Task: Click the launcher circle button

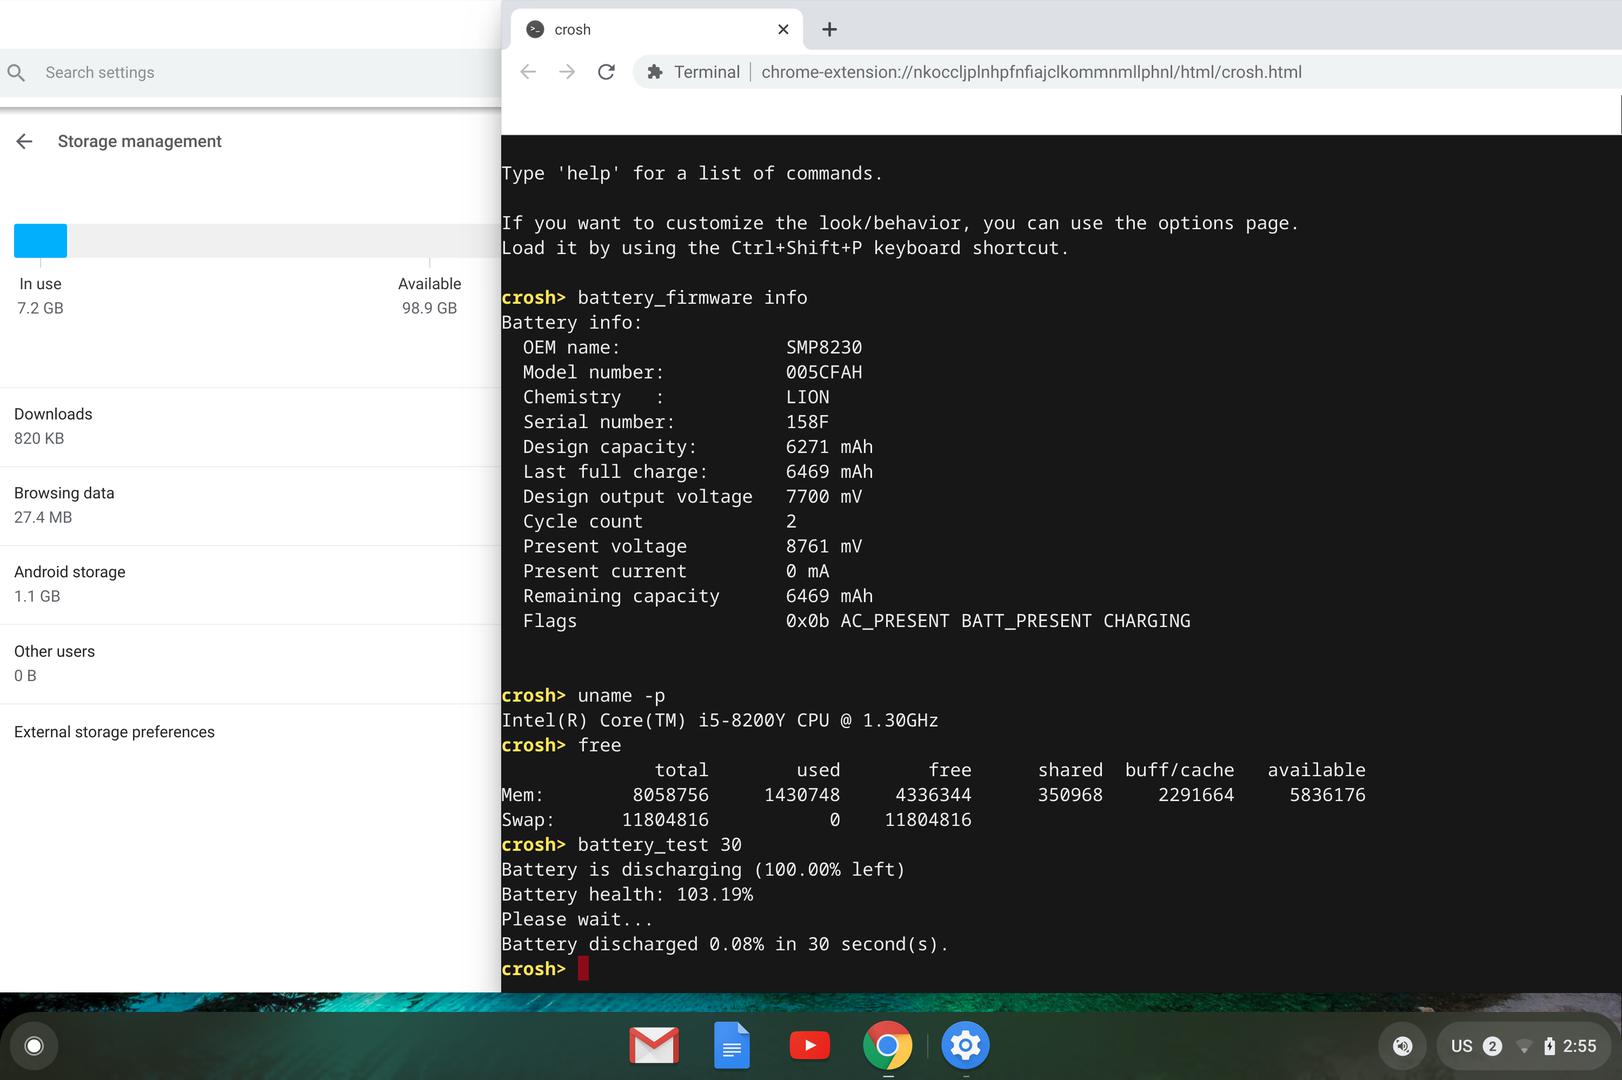Action: tap(34, 1046)
